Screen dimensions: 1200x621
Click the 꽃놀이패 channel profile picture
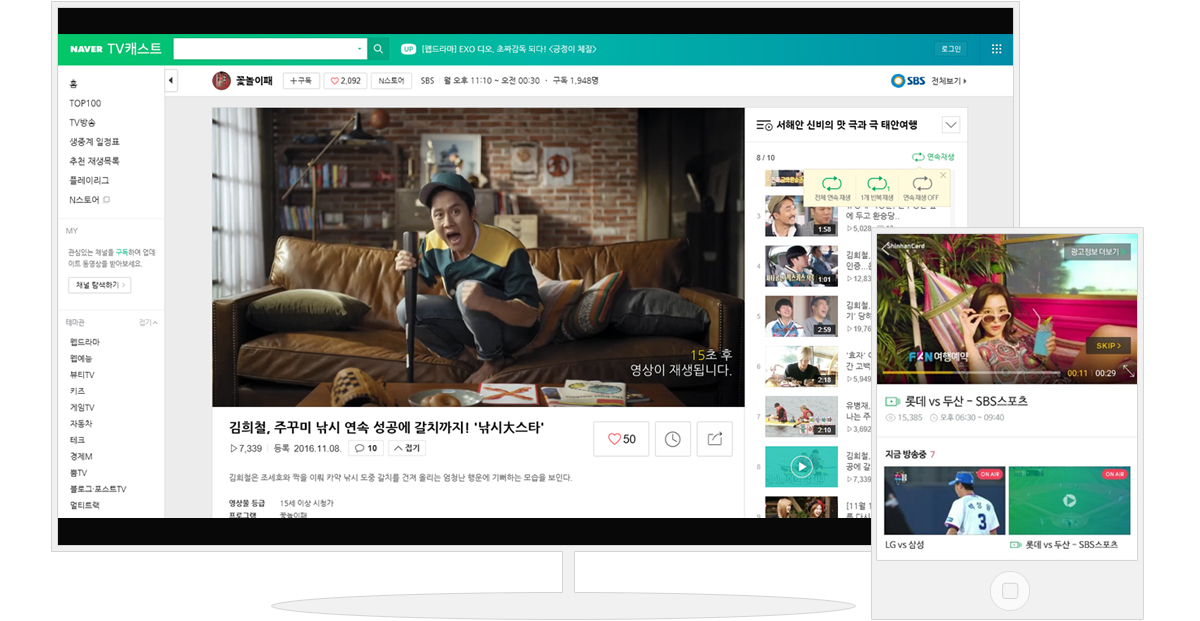221,81
